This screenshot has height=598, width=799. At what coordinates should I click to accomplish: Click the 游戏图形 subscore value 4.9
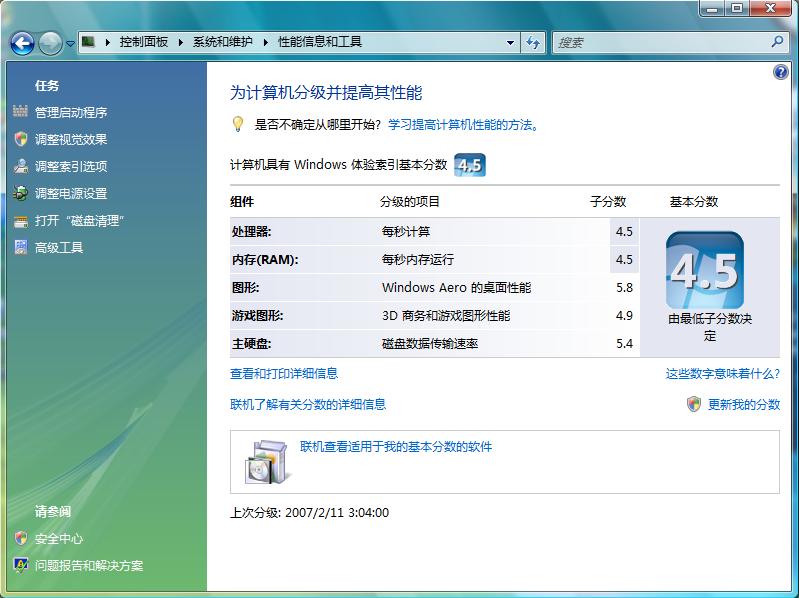pyautogui.click(x=624, y=315)
